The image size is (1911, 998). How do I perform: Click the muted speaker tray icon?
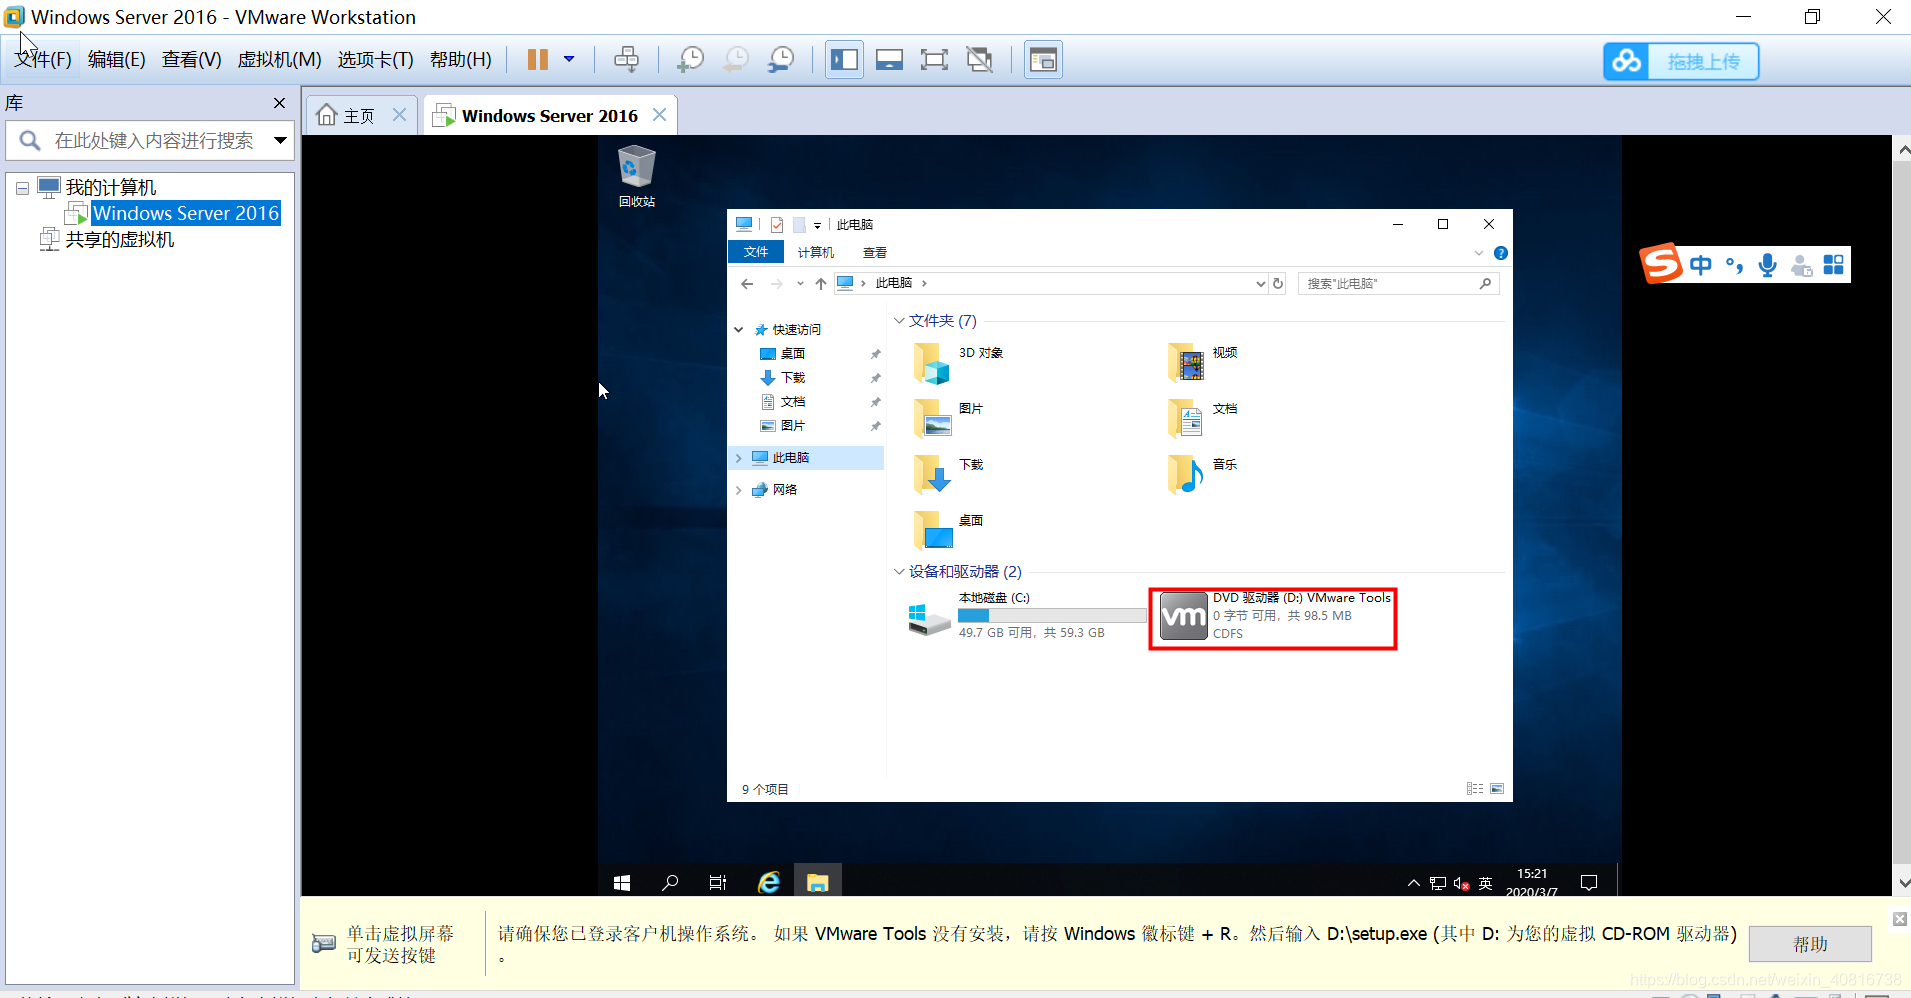point(1461,883)
